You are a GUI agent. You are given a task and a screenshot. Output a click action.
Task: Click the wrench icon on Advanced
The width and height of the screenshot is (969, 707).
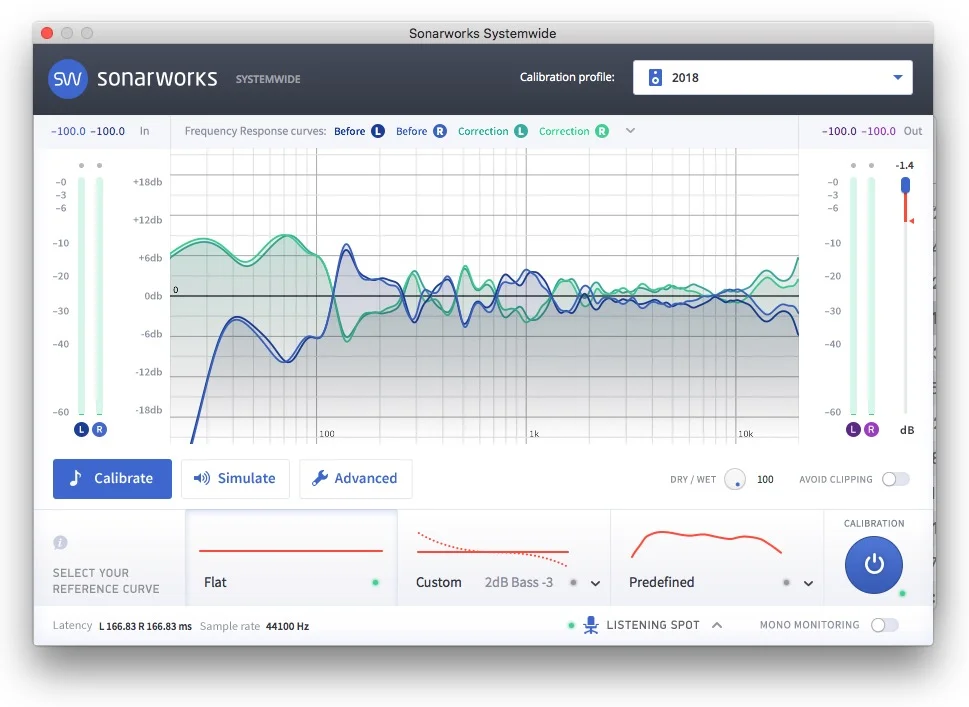click(x=319, y=478)
